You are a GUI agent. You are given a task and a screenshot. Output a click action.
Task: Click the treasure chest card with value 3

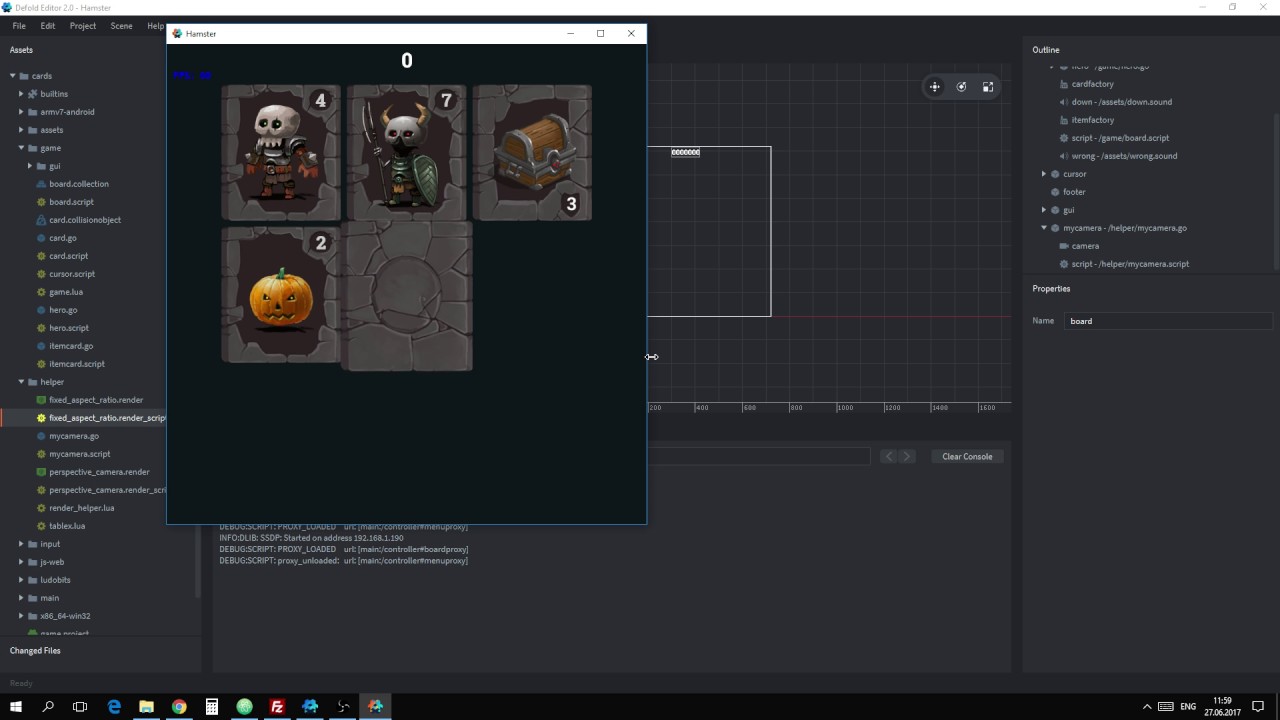click(532, 152)
